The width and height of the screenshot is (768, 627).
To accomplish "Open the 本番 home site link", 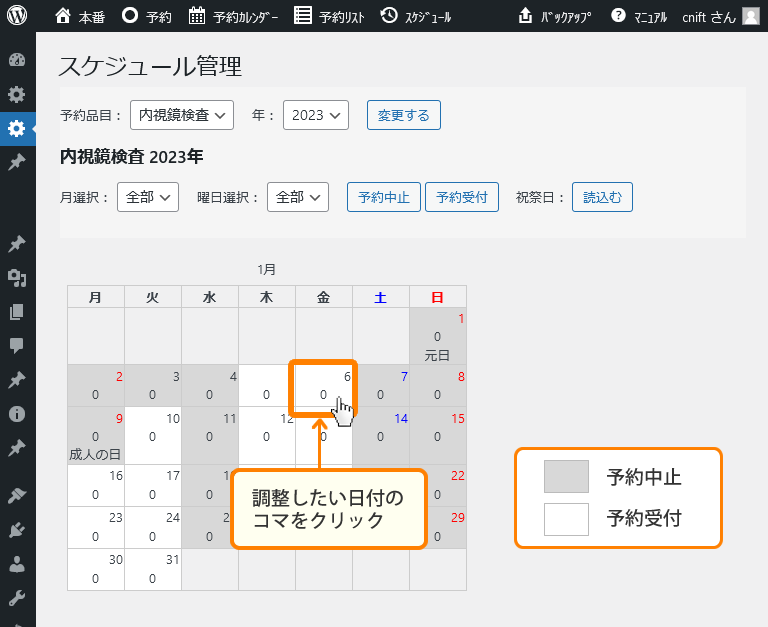I will (x=80, y=16).
